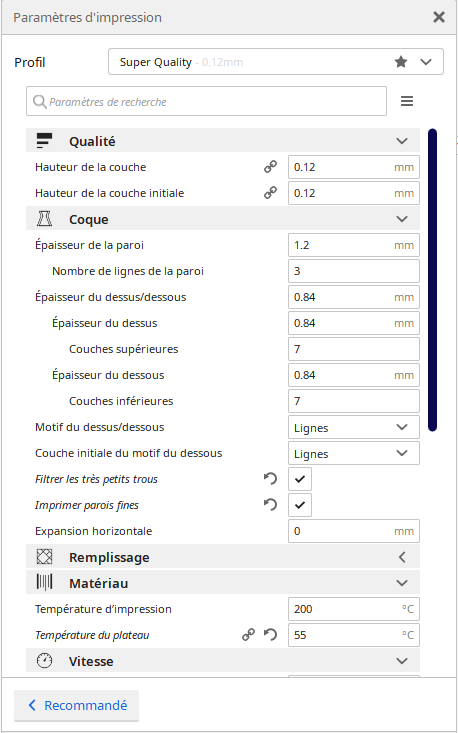458x733 pixels.
Task: Click the Nombre de lignes de la paroi field
Action: [354, 271]
